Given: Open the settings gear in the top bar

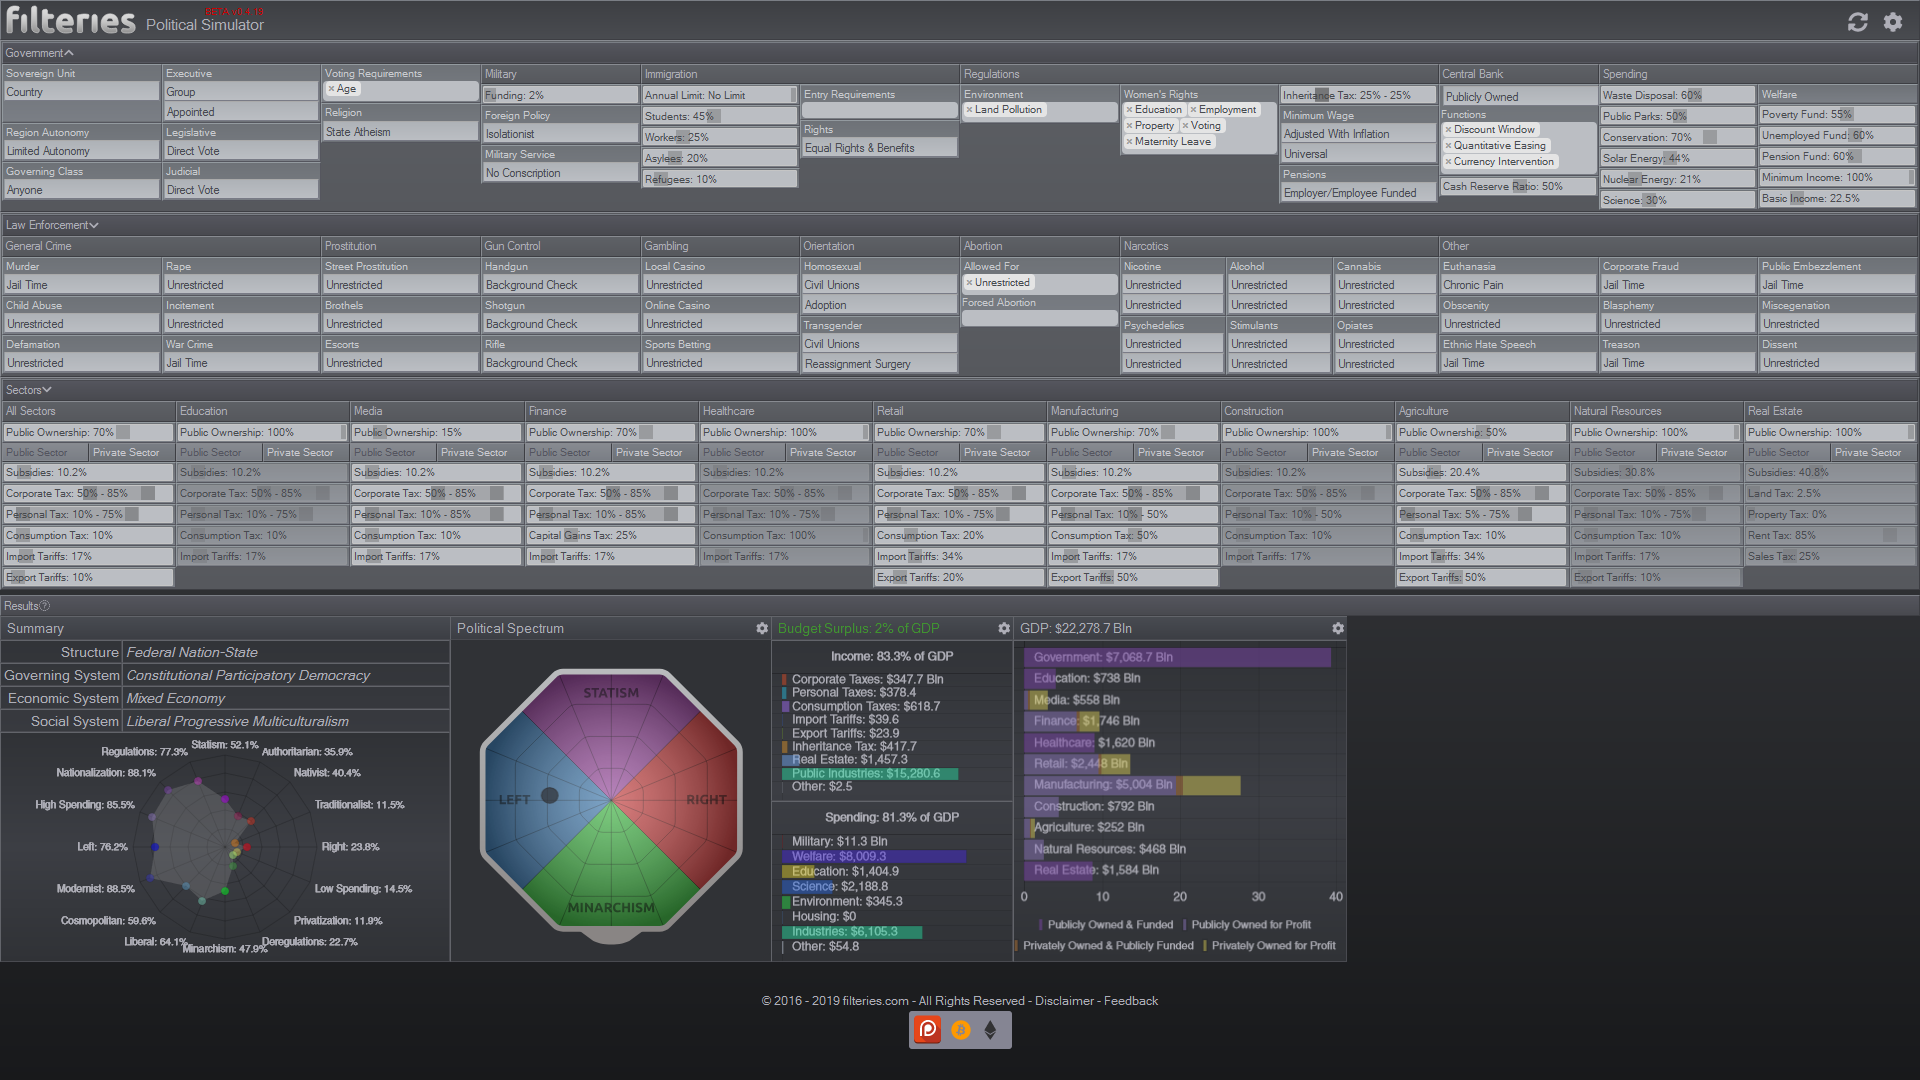Looking at the screenshot, I should coord(1893,22).
